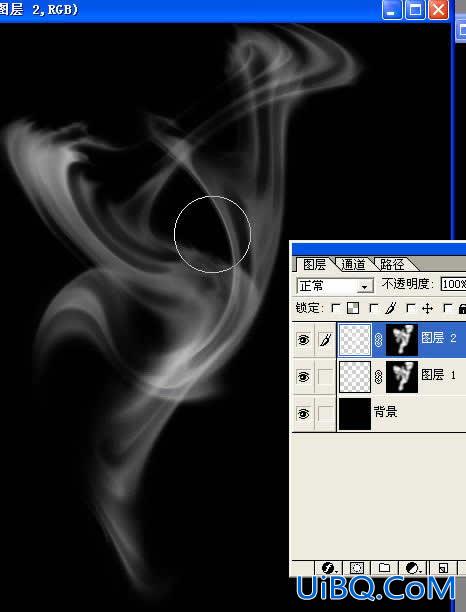The width and height of the screenshot is (466, 612).
Task: Select the 背景 layer black thumbnail
Action: (355, 414)
